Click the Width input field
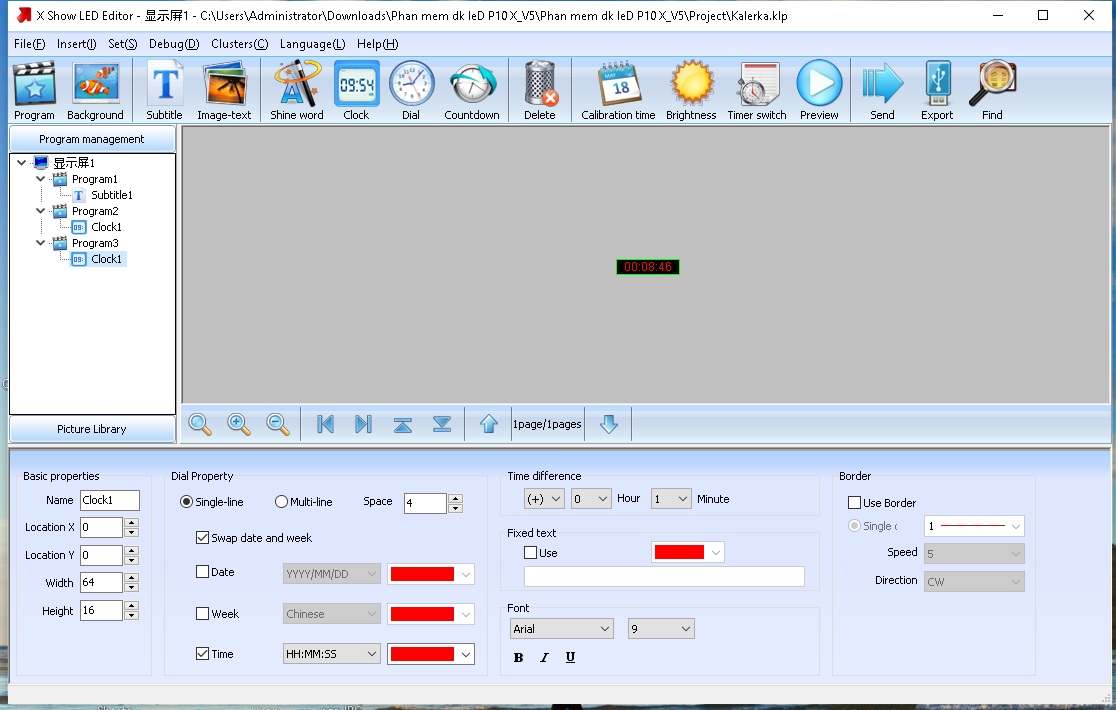The width and height of the screenshot is (1116, 710). [x=101, y=583]
